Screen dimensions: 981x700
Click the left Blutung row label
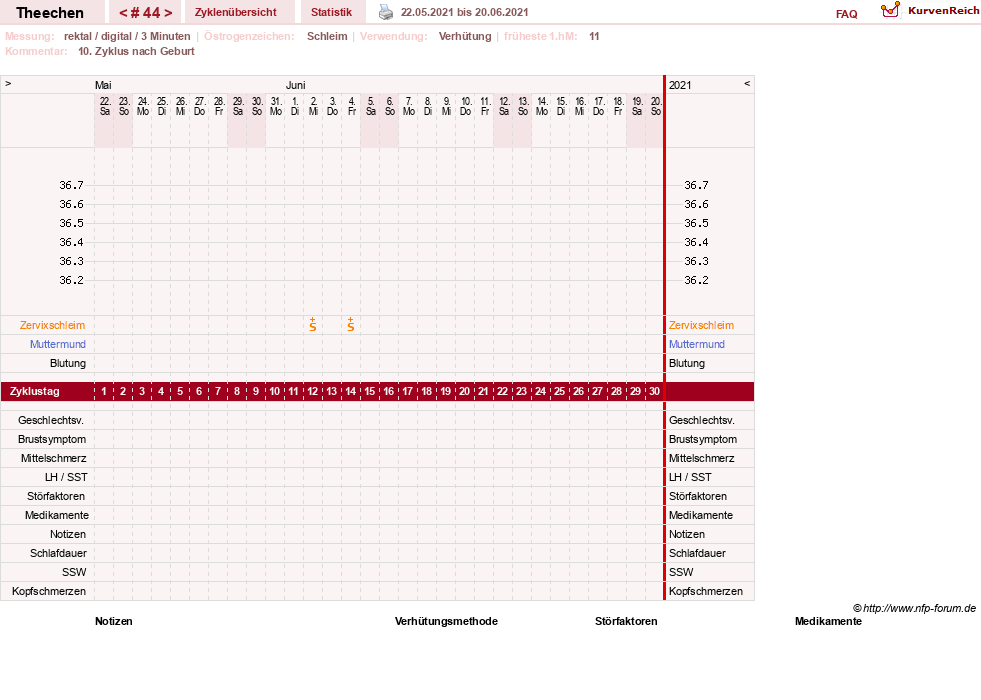pyautogui.click(x=68, y=363)
